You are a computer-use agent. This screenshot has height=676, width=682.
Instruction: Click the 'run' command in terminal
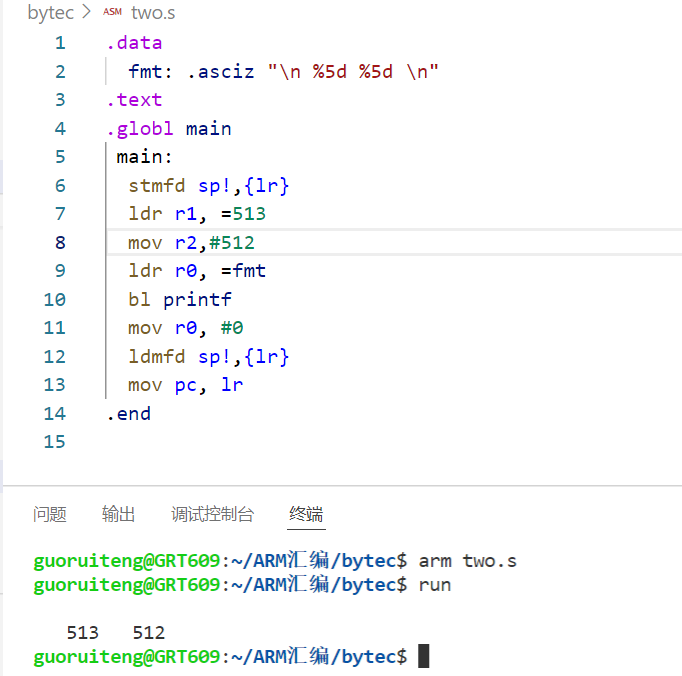point(435,584)
